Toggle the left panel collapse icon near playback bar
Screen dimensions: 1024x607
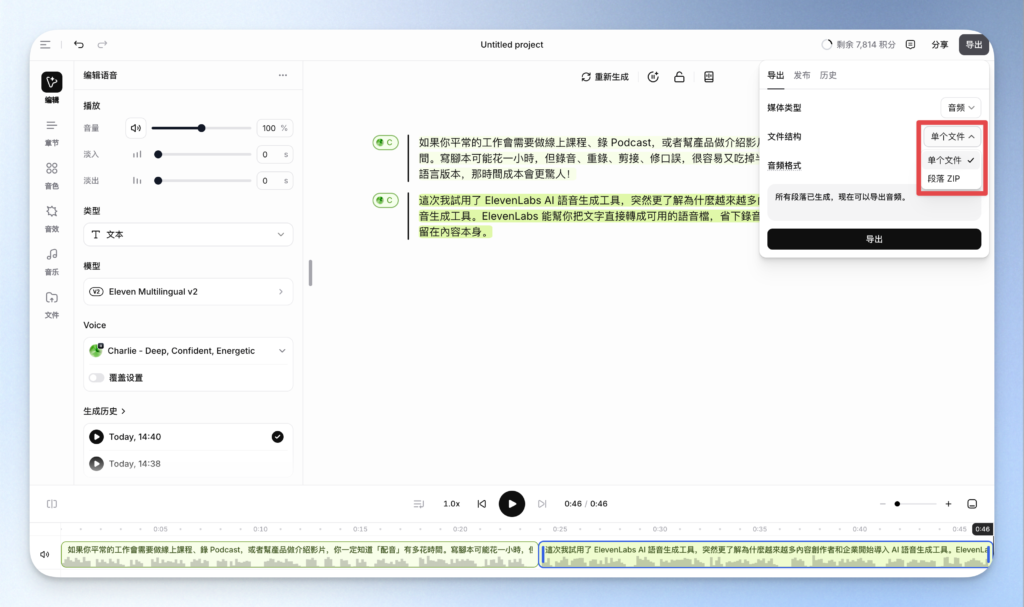(x=52, y=504)
